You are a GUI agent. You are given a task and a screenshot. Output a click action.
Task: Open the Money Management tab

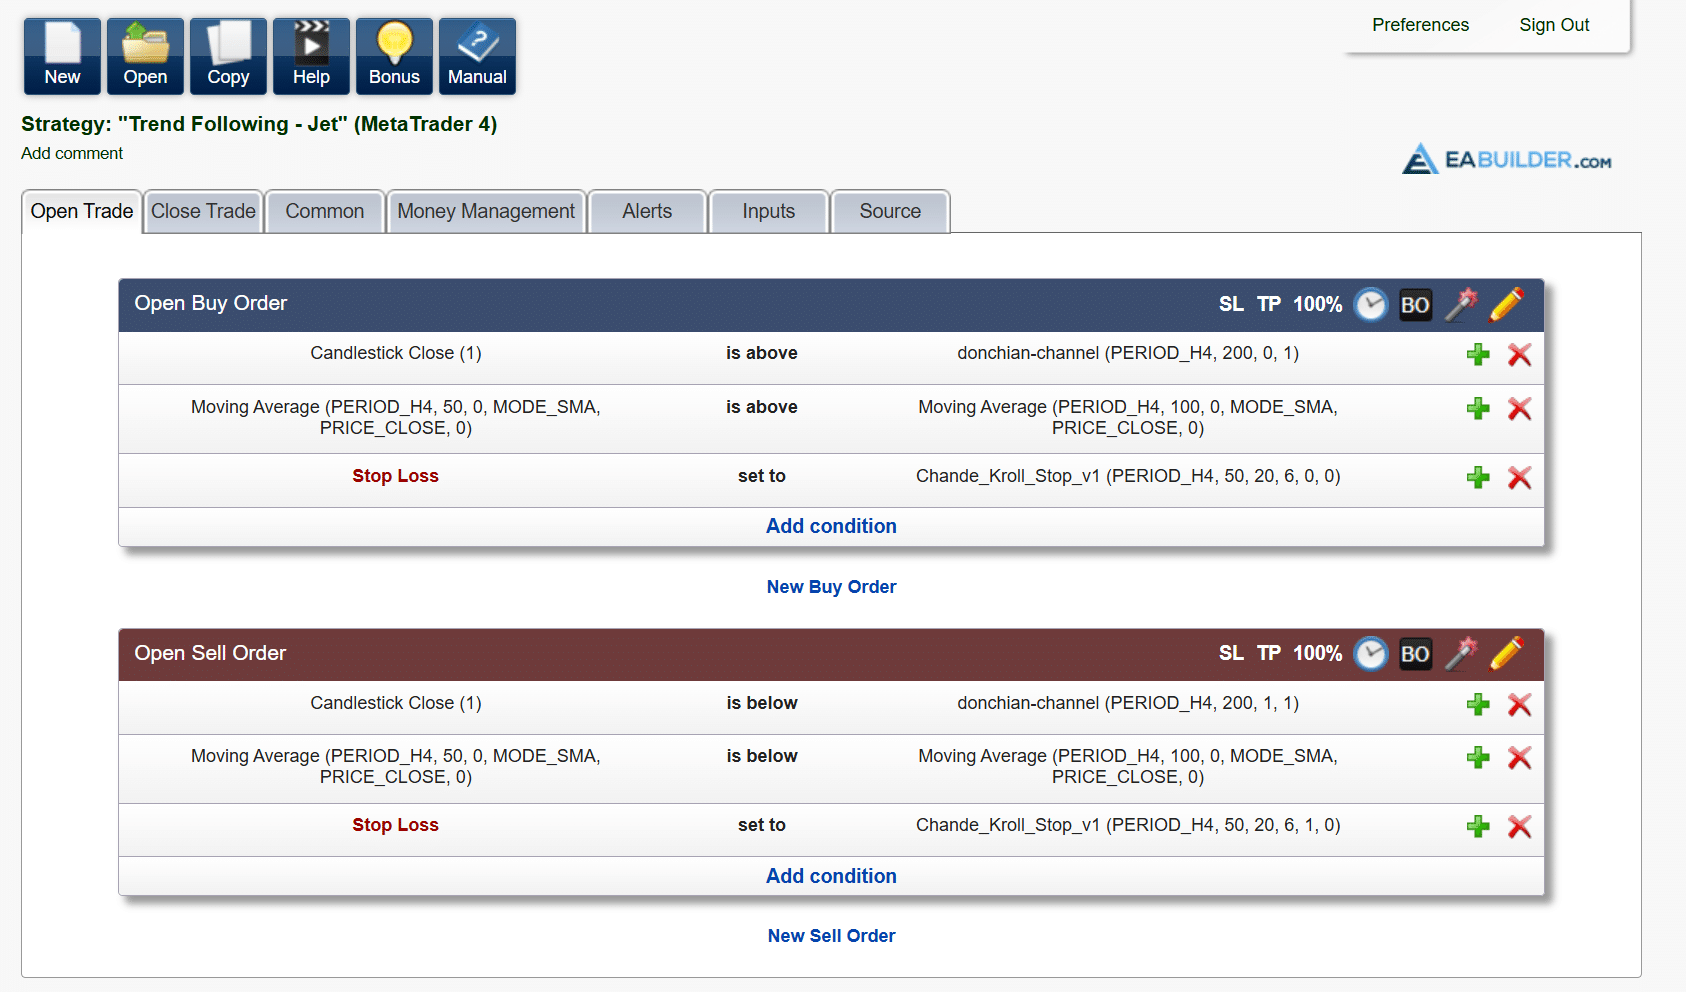coord(486,212)
